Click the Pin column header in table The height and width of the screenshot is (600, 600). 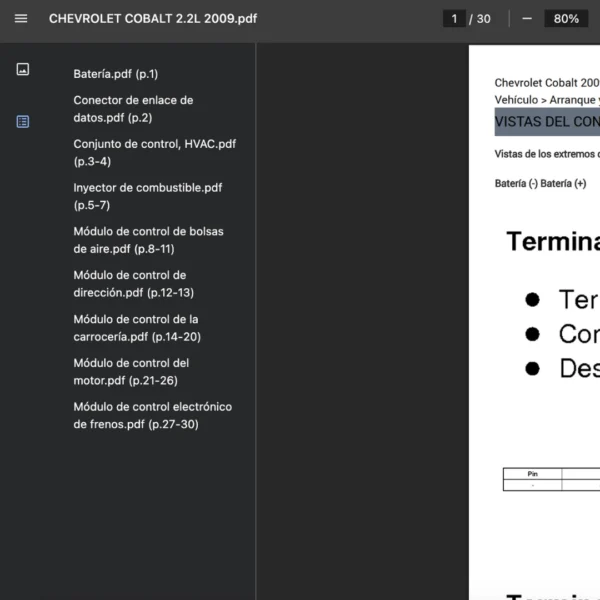532,474
